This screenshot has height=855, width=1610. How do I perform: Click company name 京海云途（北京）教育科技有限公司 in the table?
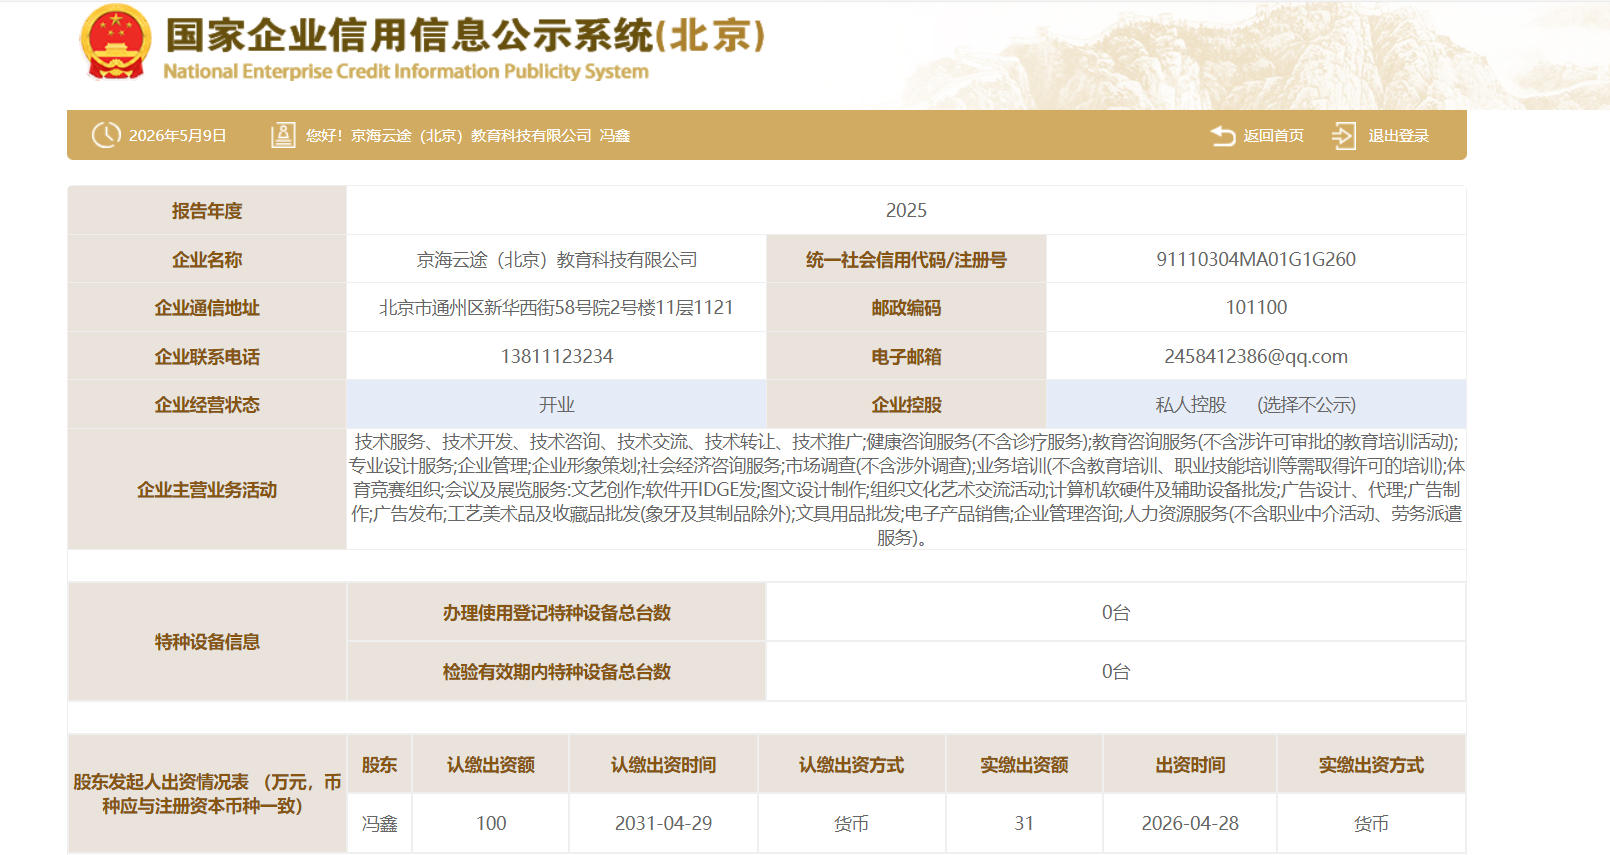[x=557, y=259]
